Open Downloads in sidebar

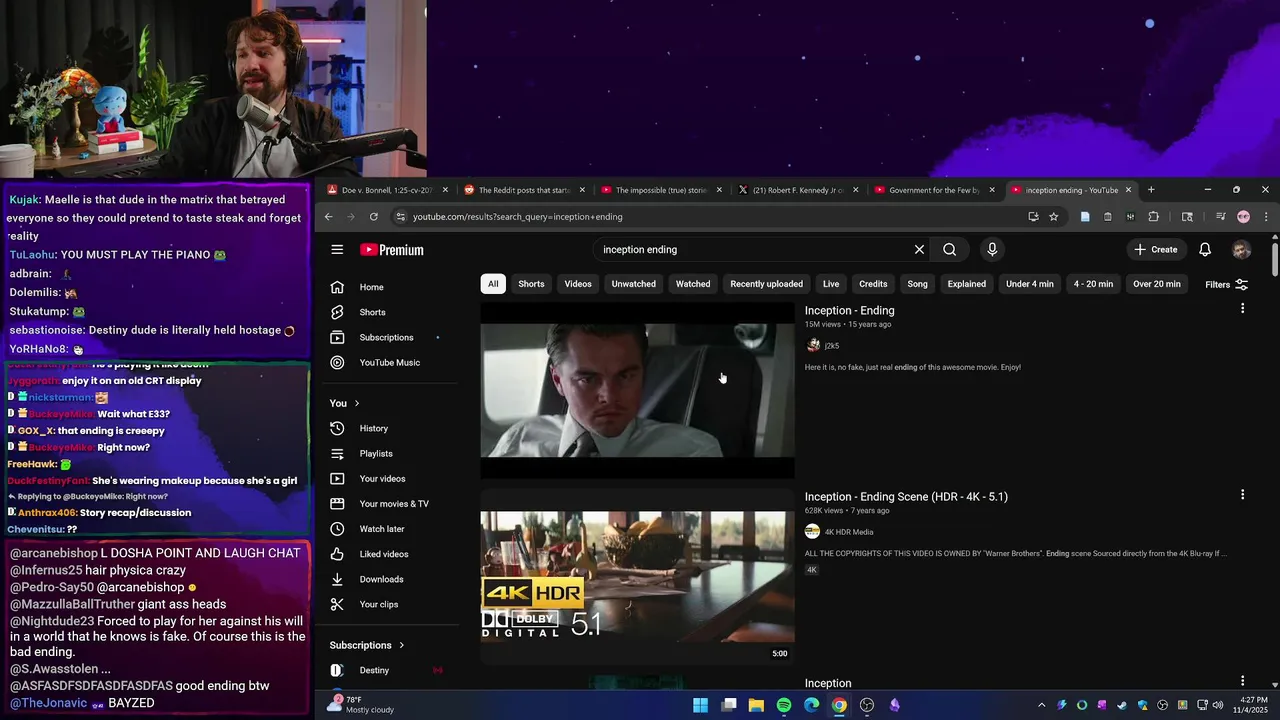[x=388, y=579]
